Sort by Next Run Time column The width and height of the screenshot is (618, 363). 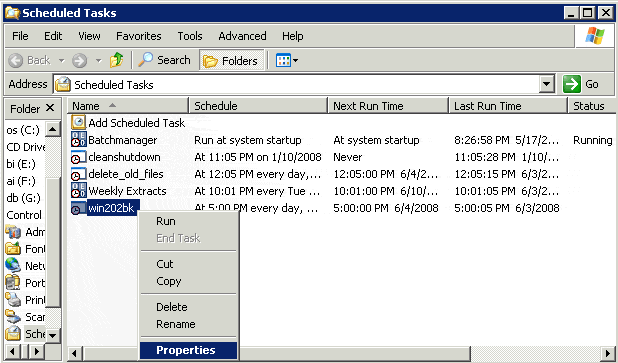tap(389, 106)
